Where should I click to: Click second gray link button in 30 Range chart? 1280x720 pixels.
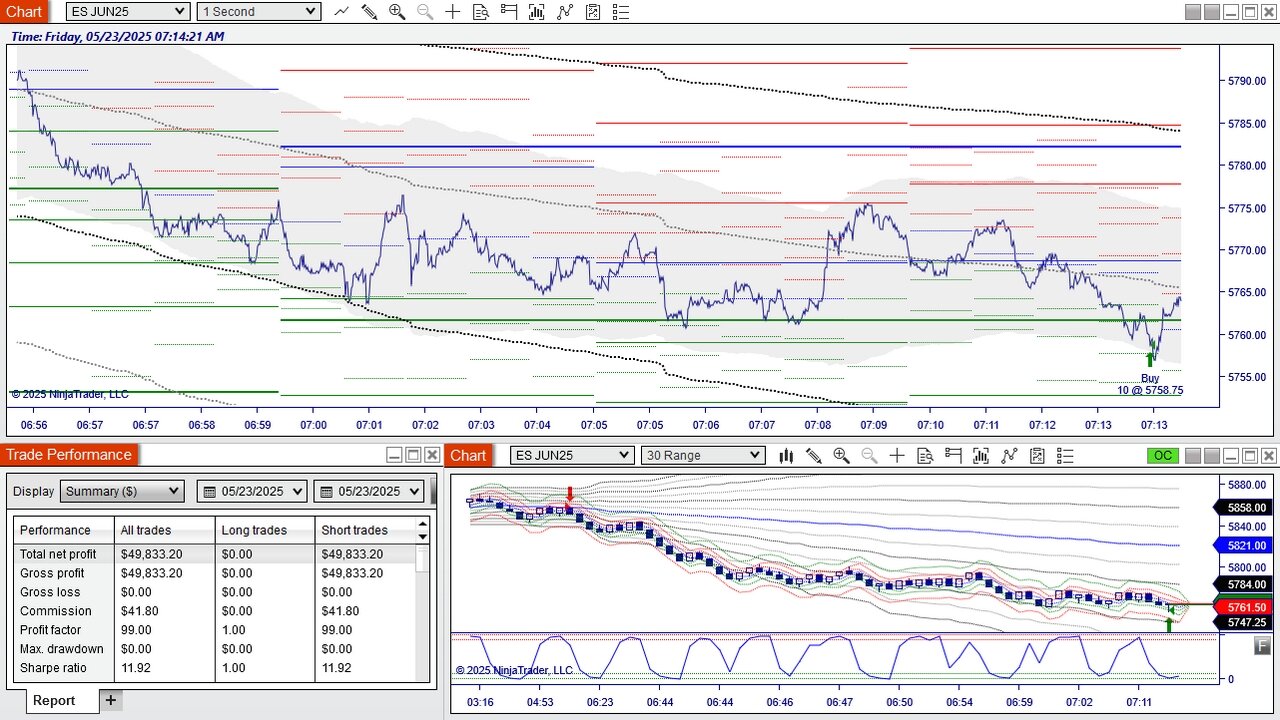point(1211,456)
